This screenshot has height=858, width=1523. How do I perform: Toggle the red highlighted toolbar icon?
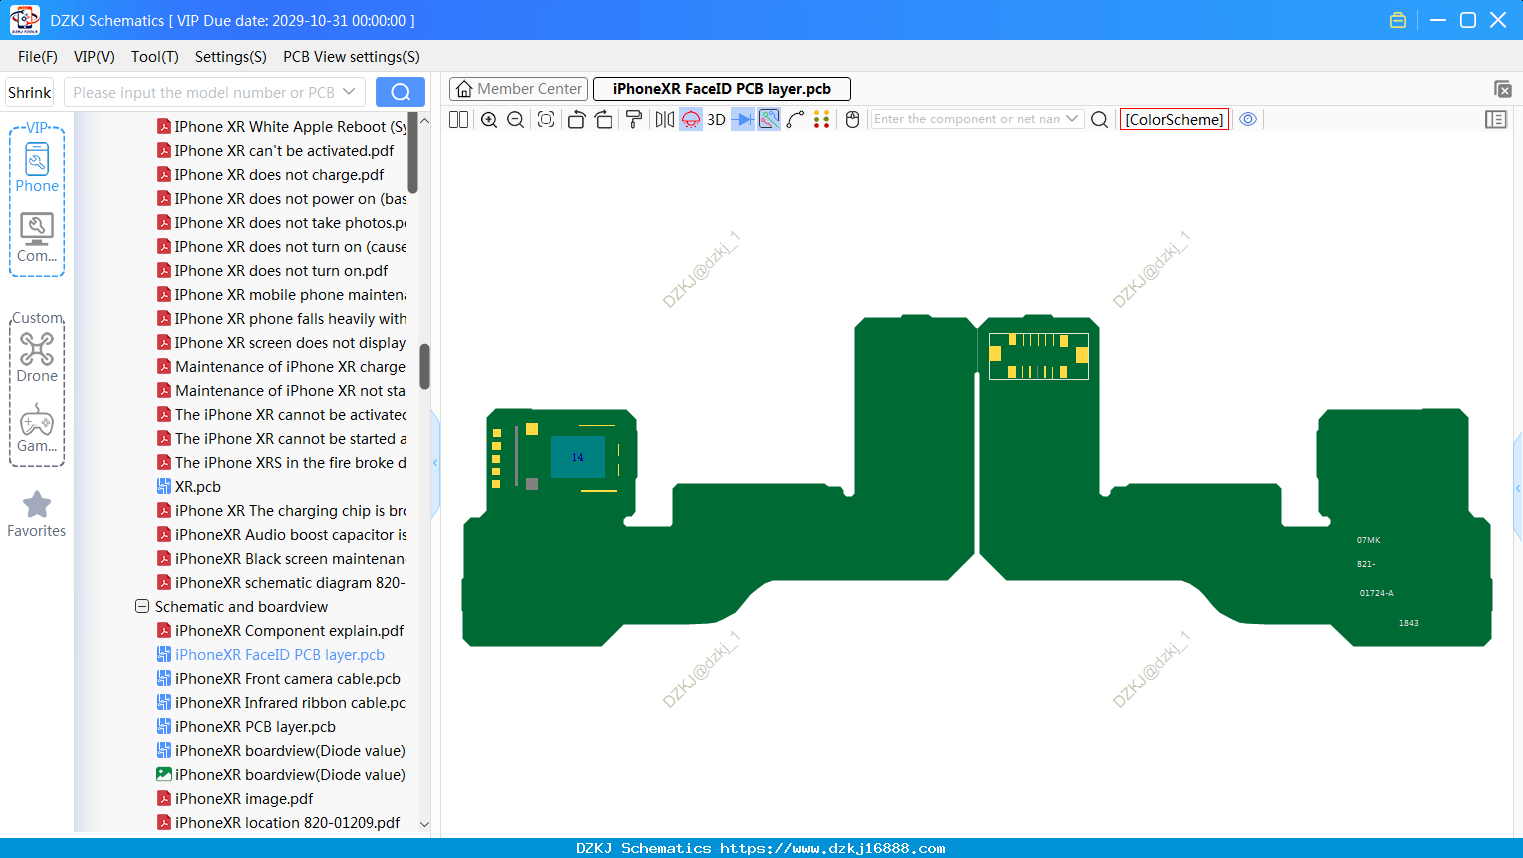click(x=691, y=119)
